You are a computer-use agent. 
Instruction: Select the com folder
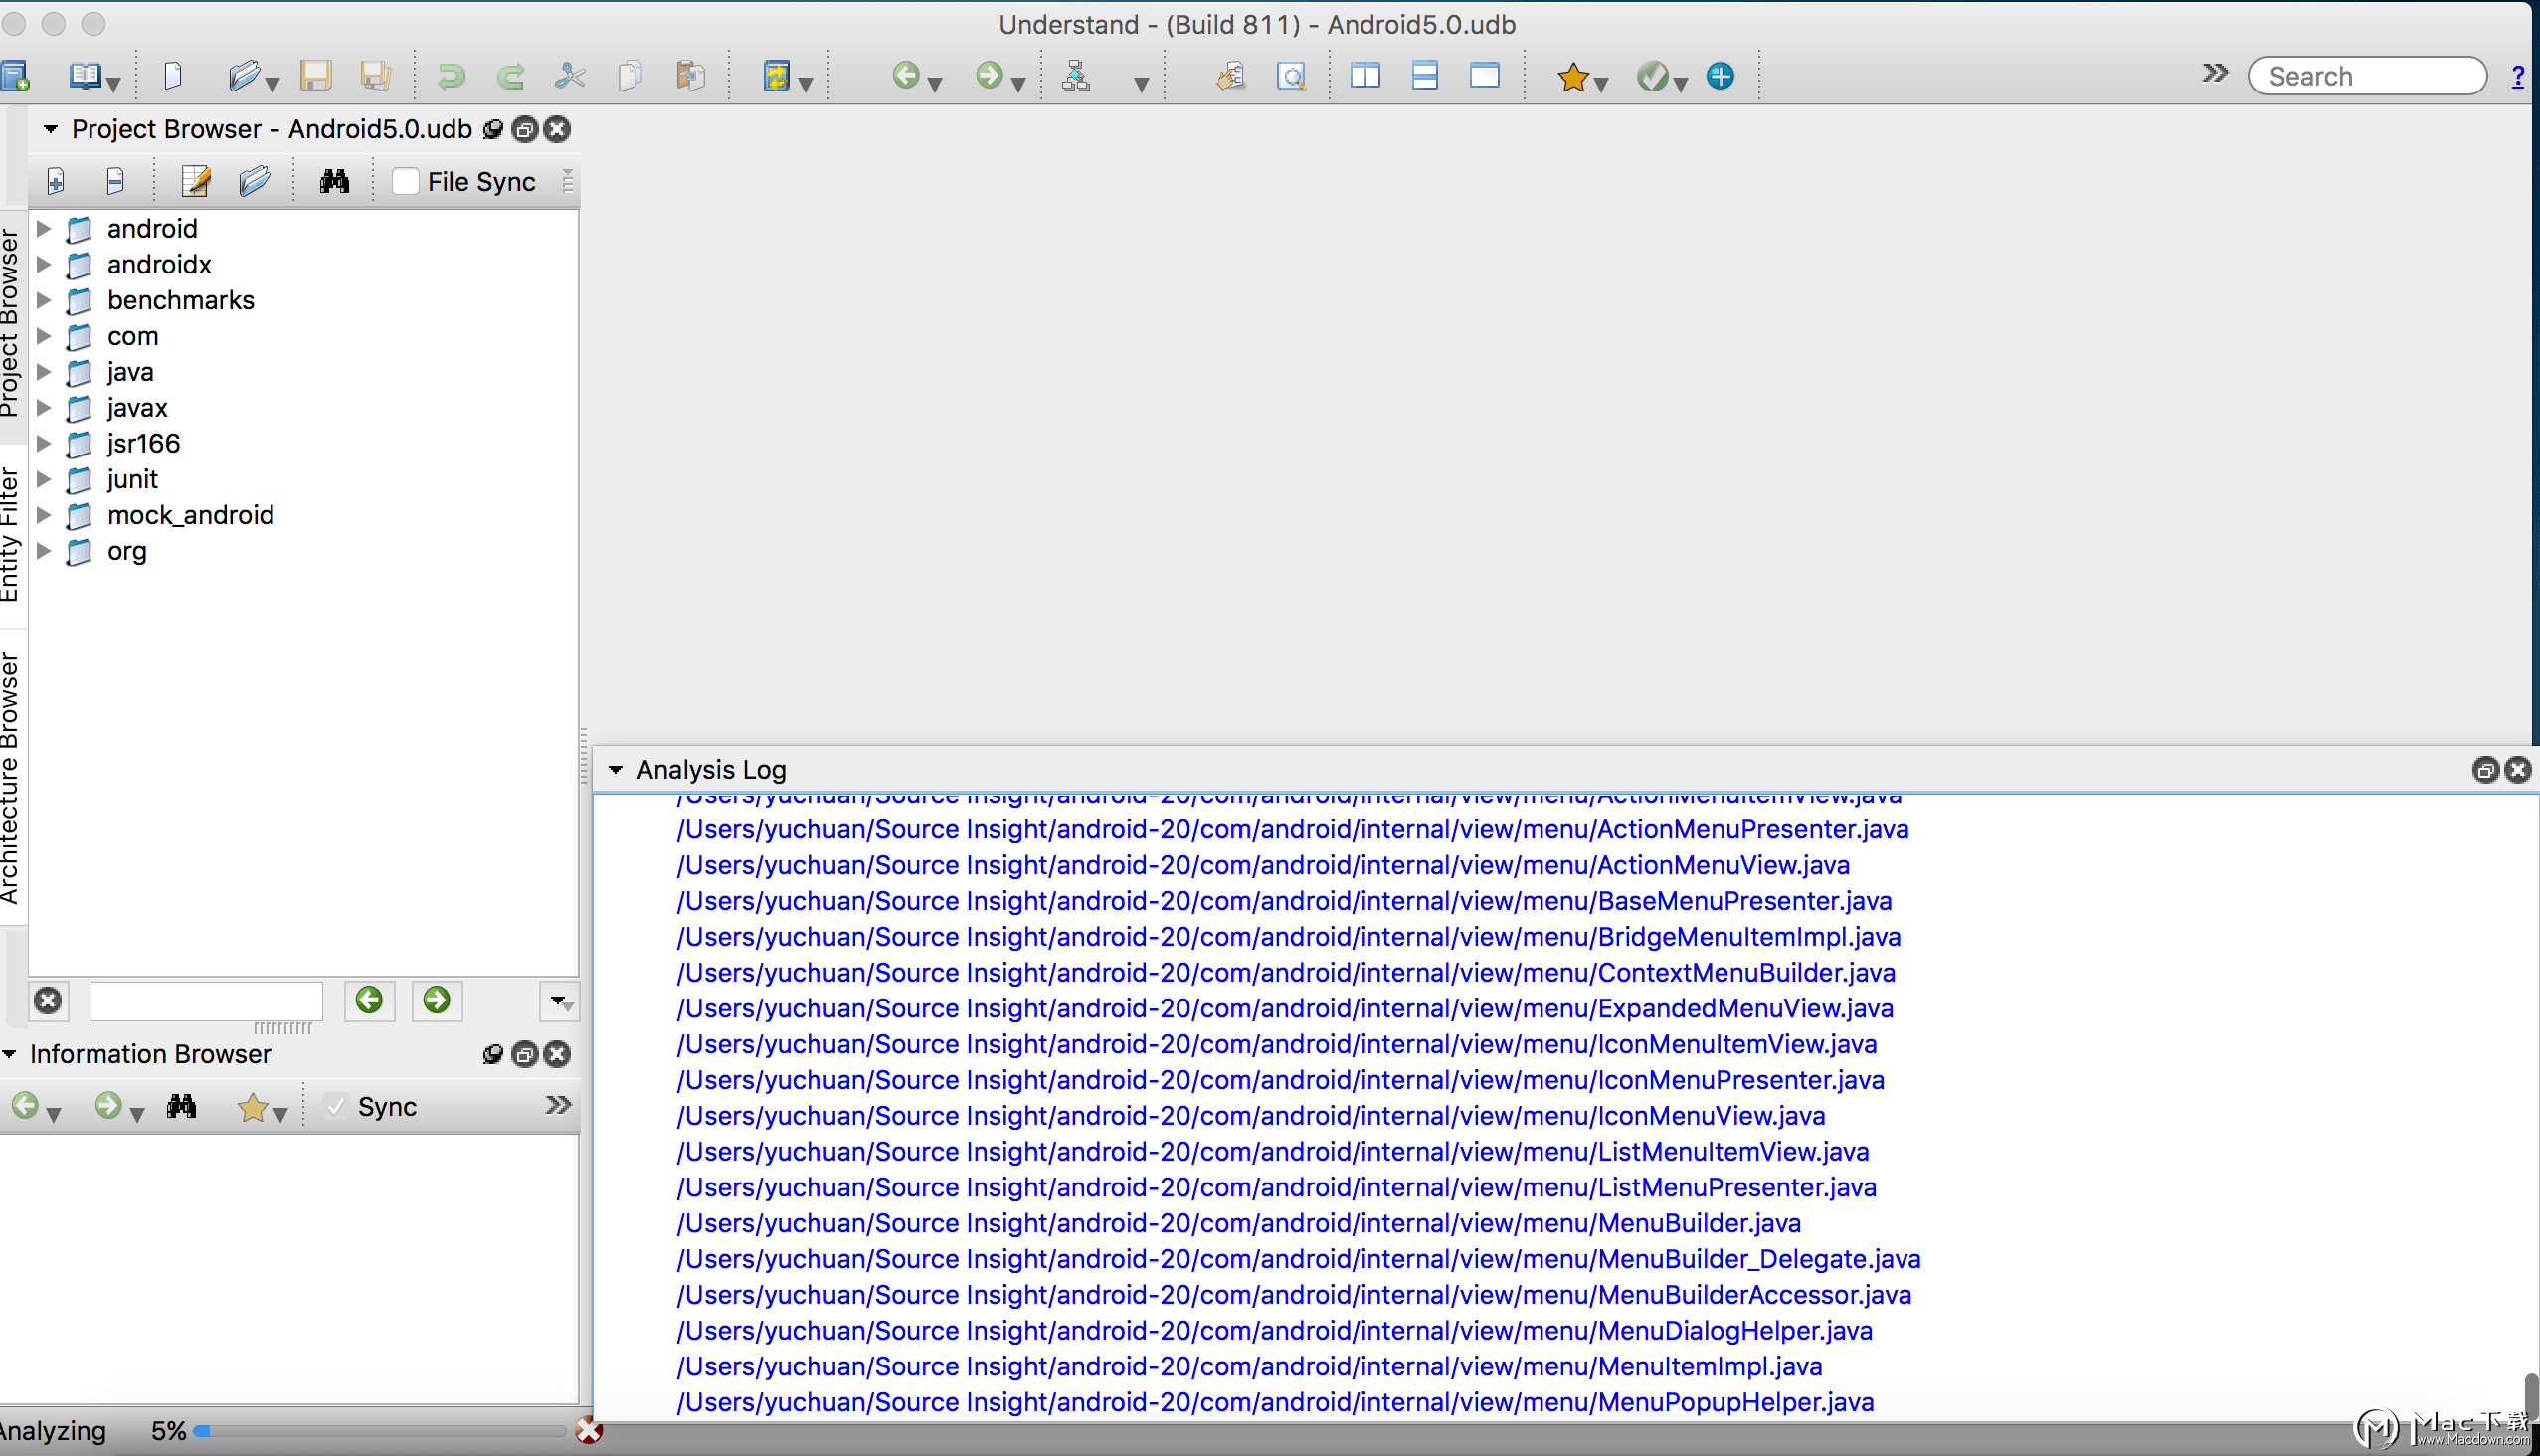(132, 336)
